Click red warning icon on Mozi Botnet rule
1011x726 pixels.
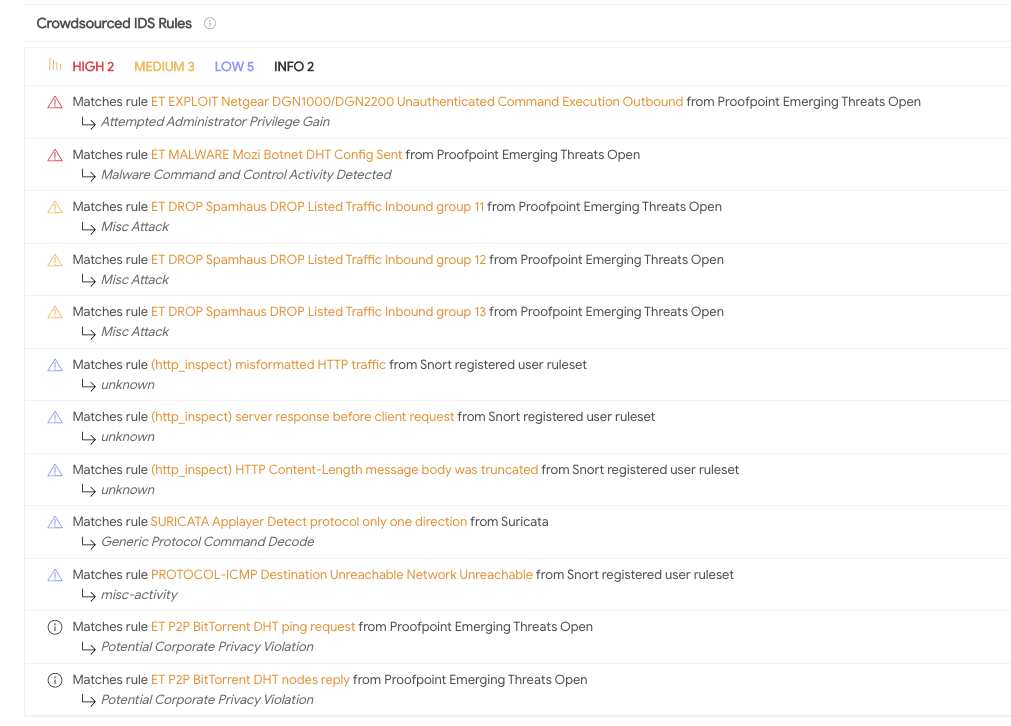(55, 155)
